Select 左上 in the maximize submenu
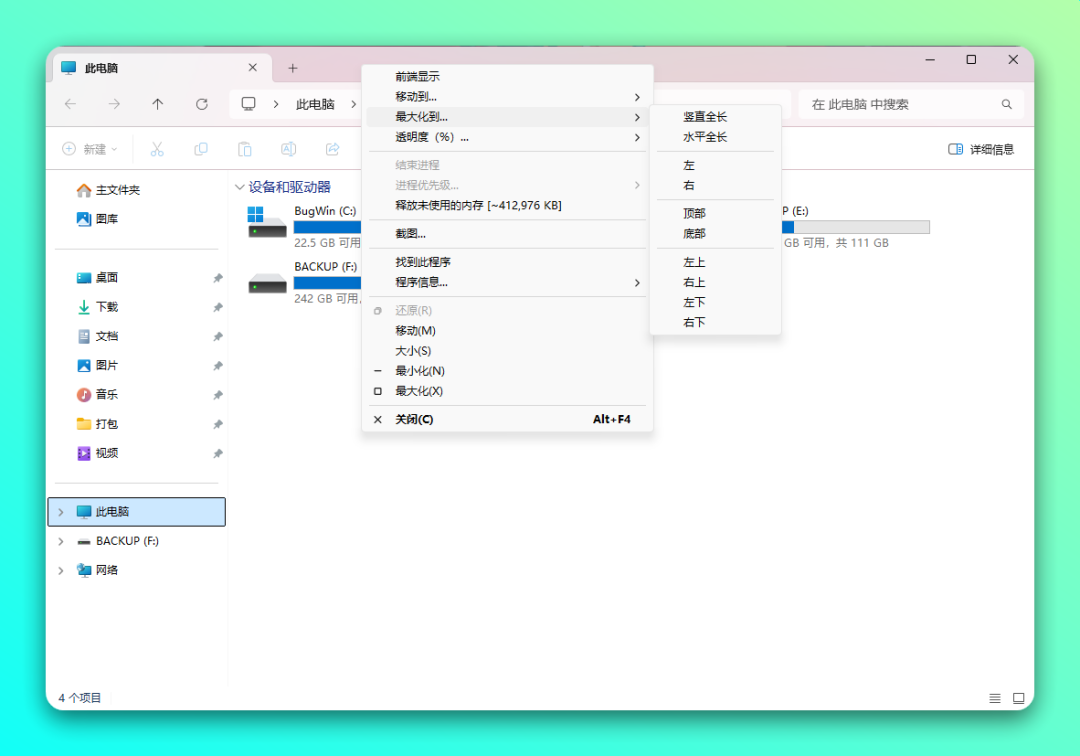This screenshot has height=756, width=1080. tap(694, 262)
